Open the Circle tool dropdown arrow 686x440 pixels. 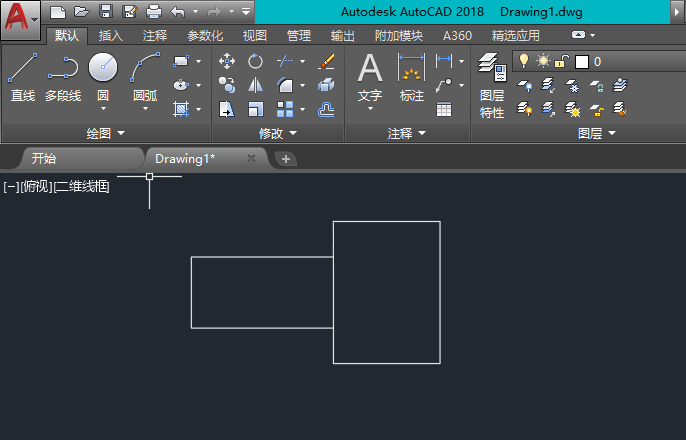coord(103,108)
